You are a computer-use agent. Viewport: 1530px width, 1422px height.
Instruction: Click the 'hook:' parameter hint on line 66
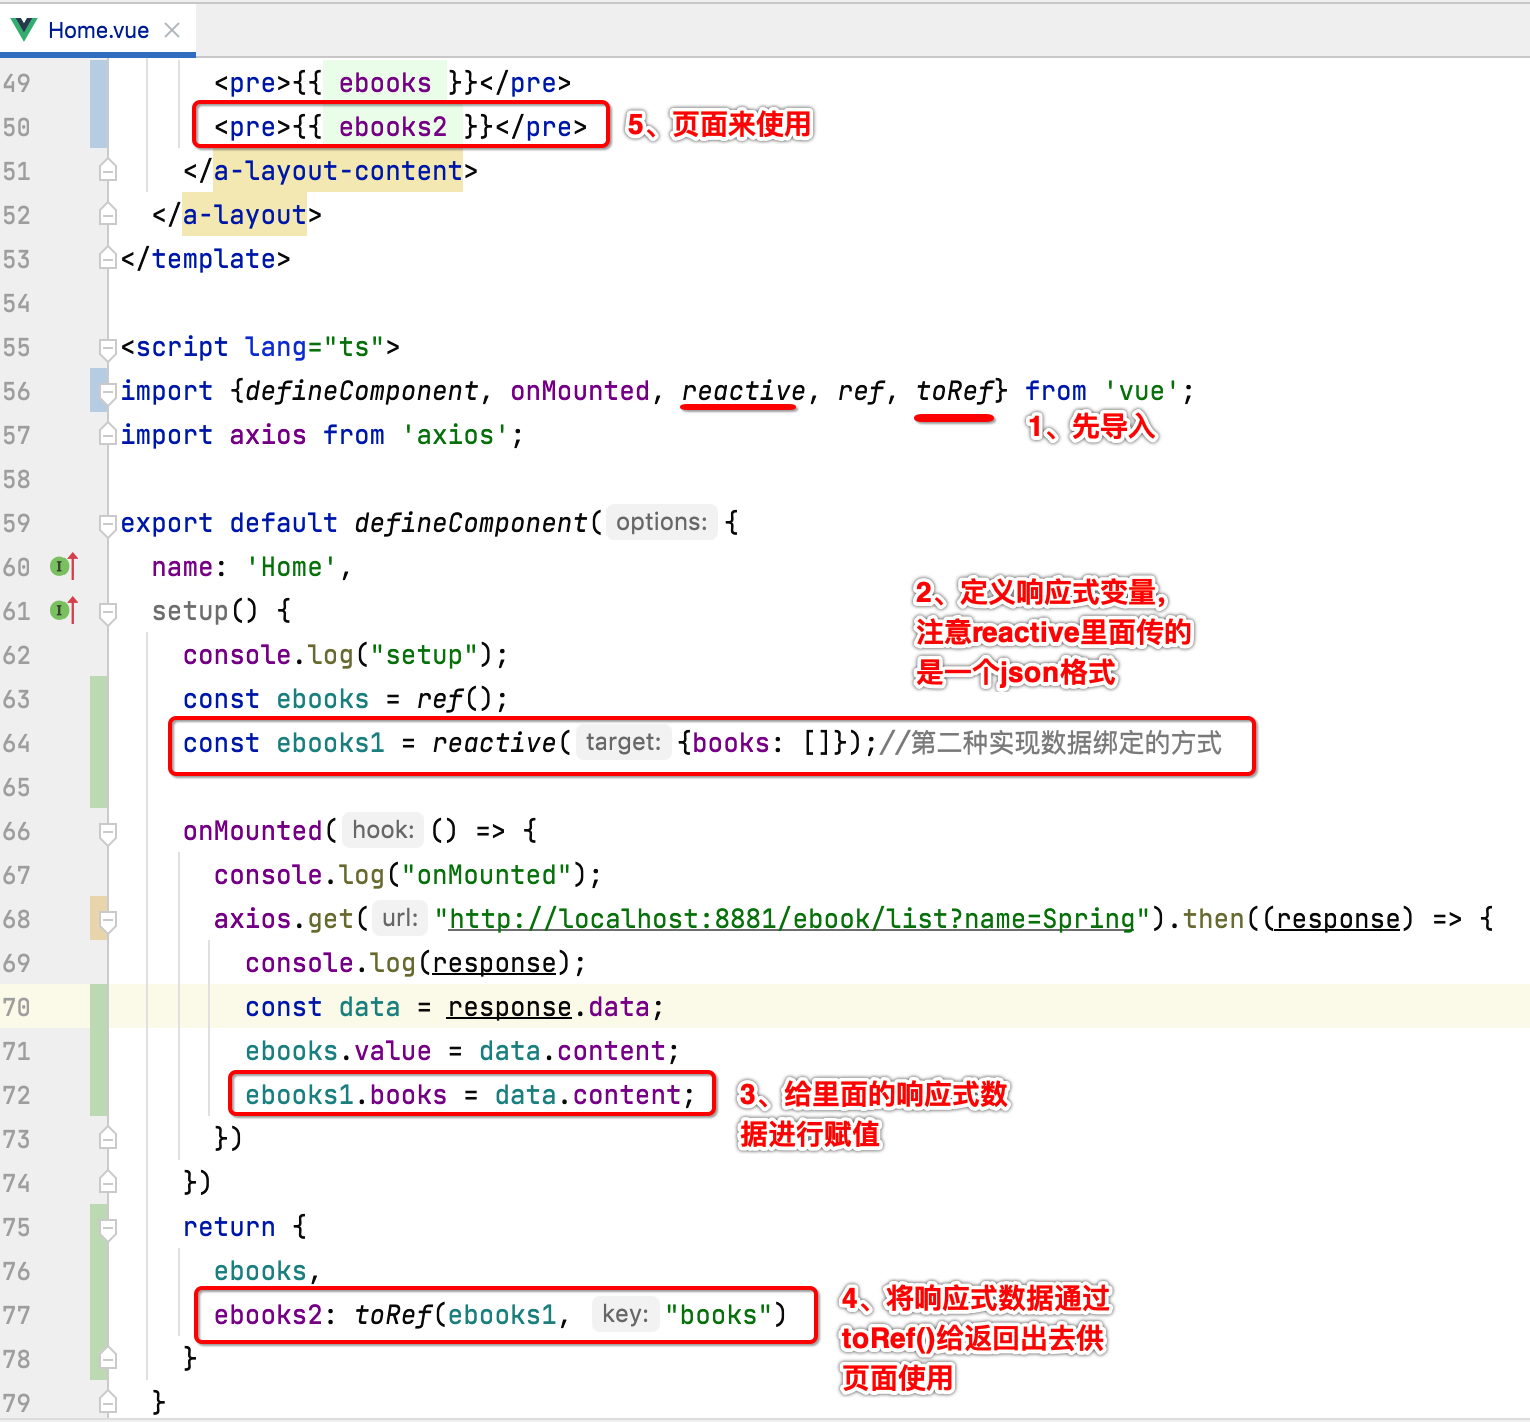pyautogui.click(x=383, y=830)
